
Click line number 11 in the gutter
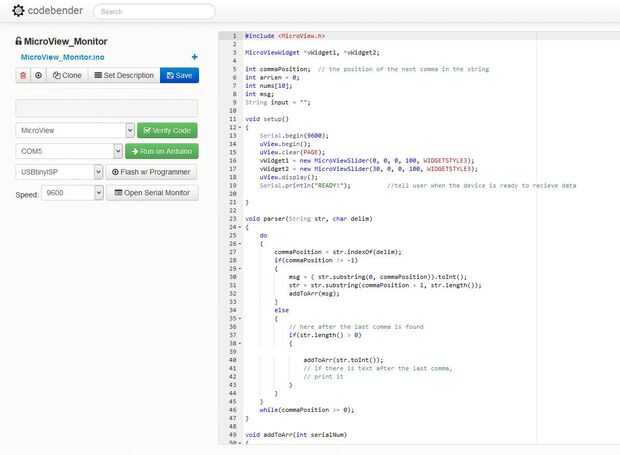232,119
